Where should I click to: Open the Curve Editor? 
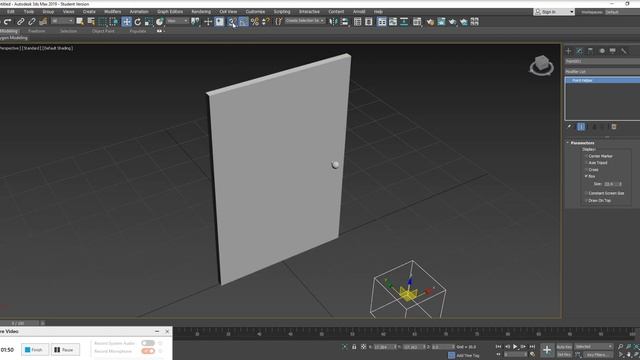tap(393, 21)
